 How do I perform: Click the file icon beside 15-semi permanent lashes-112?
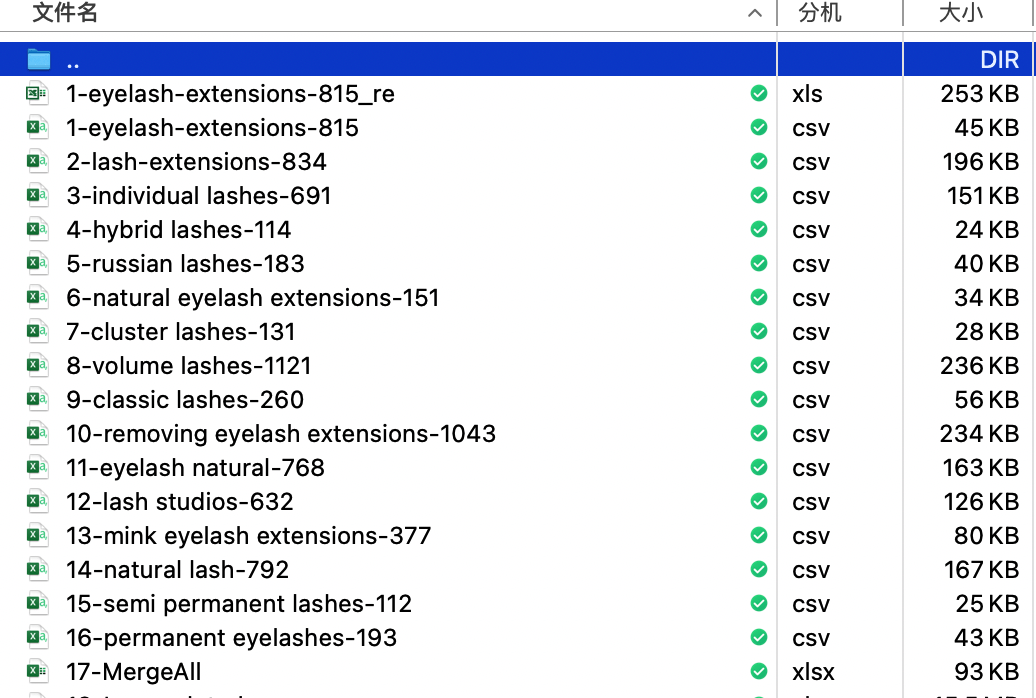[37, 604]
